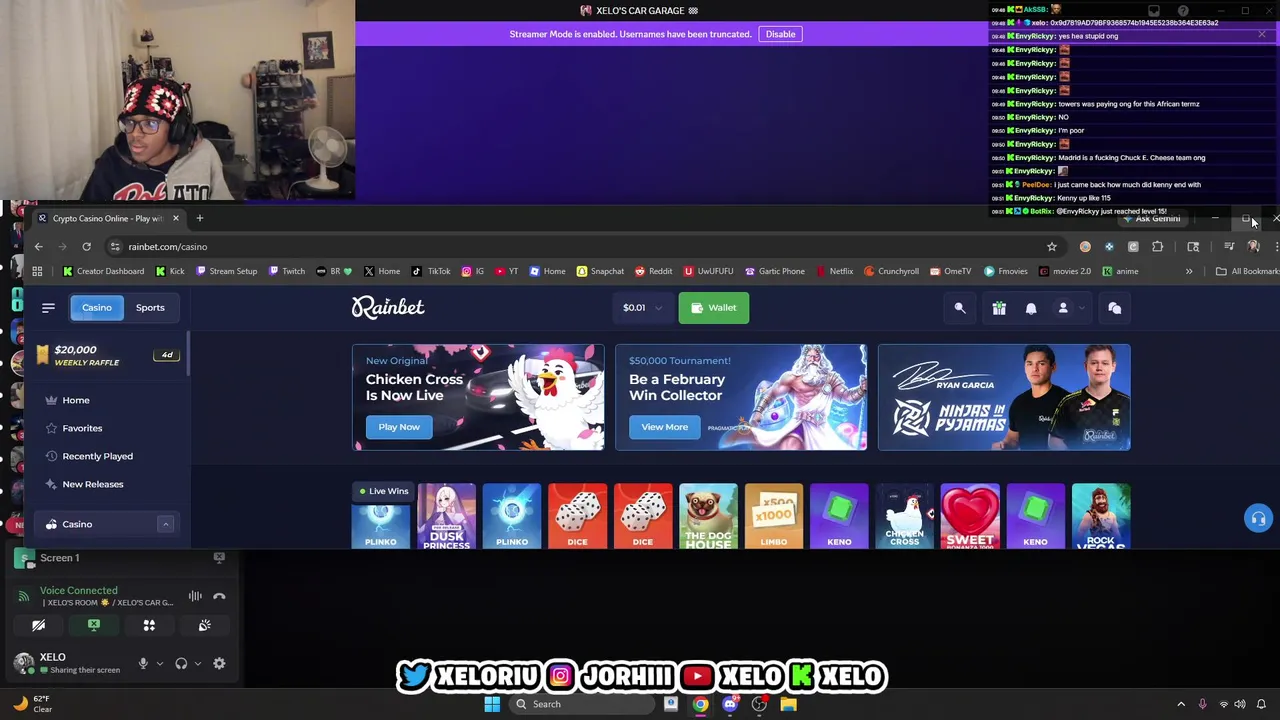Open the Ryan Garcia Ninjas in Pyjamas banner

pyautogui.click(x=1004, y=397)
